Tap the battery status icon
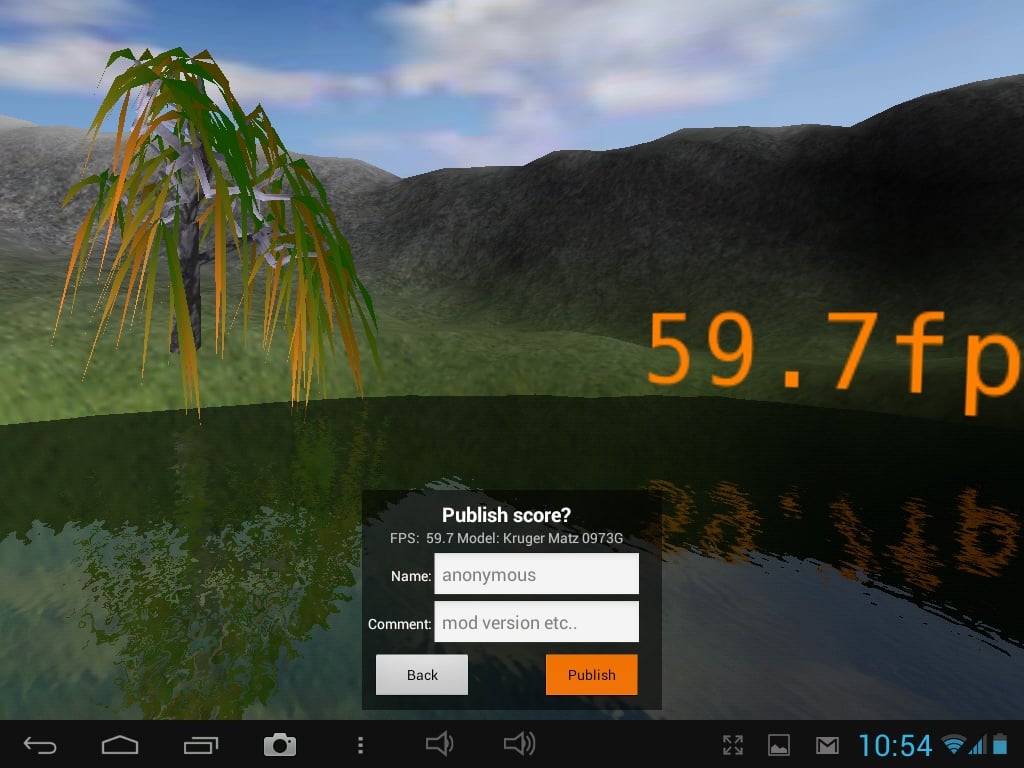The image size is (1024, 768). 1000,744
